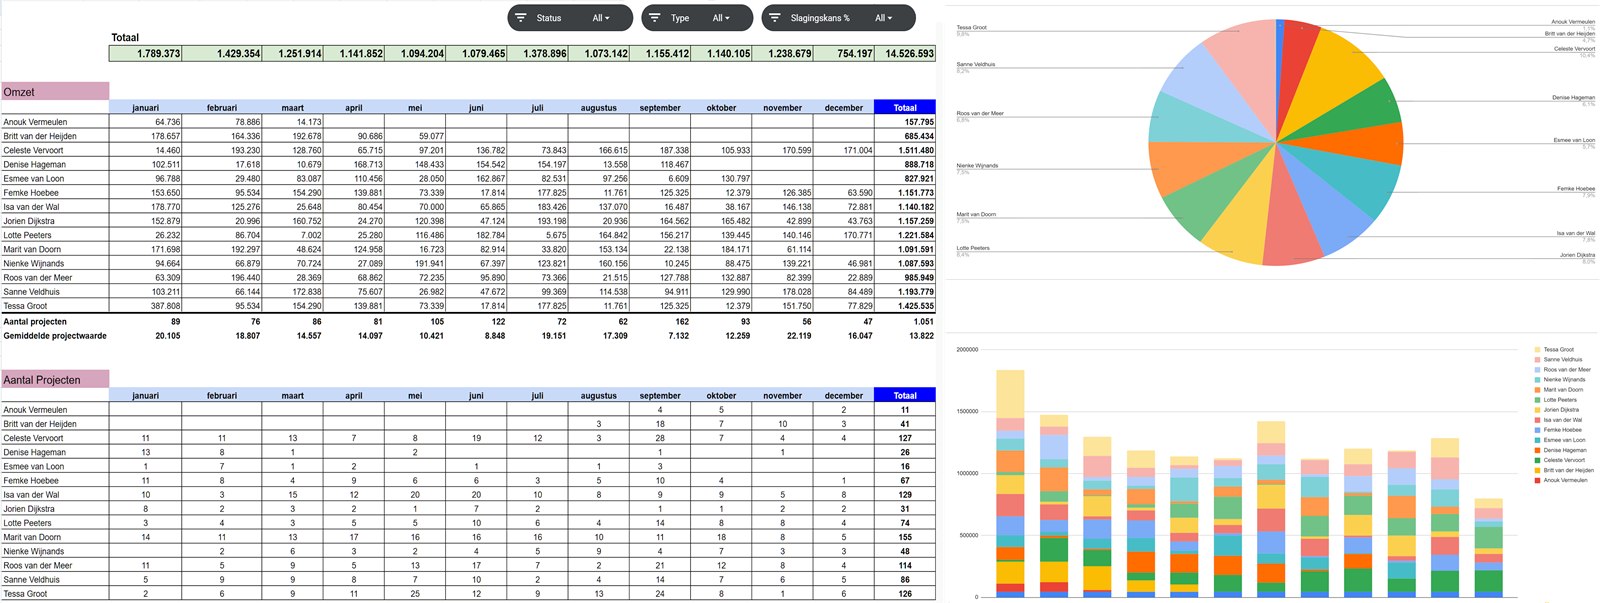Select the Aantal Projecten total cell 129
The image size is (1600, 603).
[x=905, y=495]
